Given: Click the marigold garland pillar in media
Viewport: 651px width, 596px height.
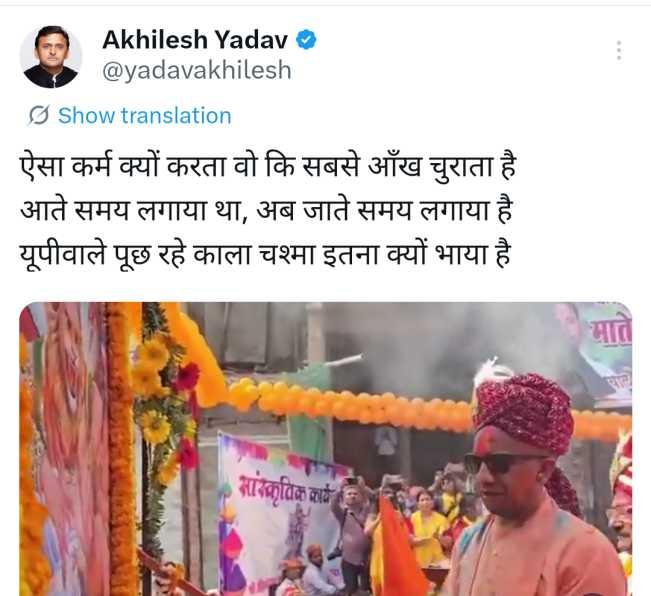Looking at the screenshot, I should pos(122,448).
